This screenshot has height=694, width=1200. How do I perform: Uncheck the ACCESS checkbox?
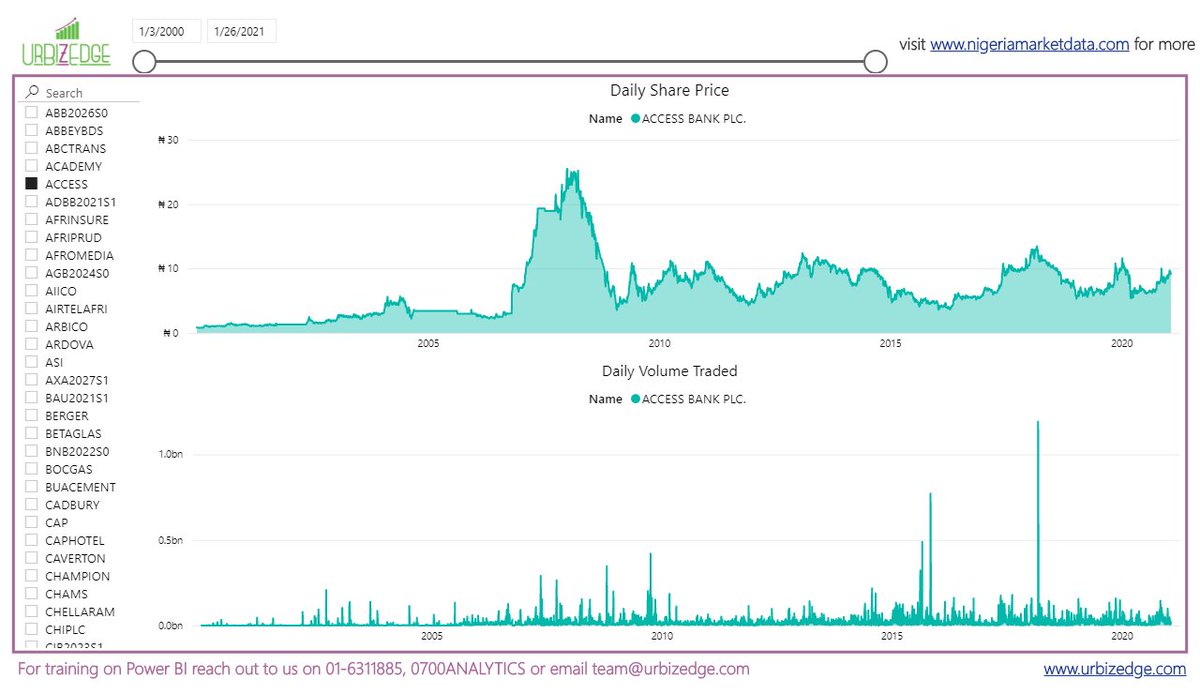pyautogui.click(x=31, y=184)
